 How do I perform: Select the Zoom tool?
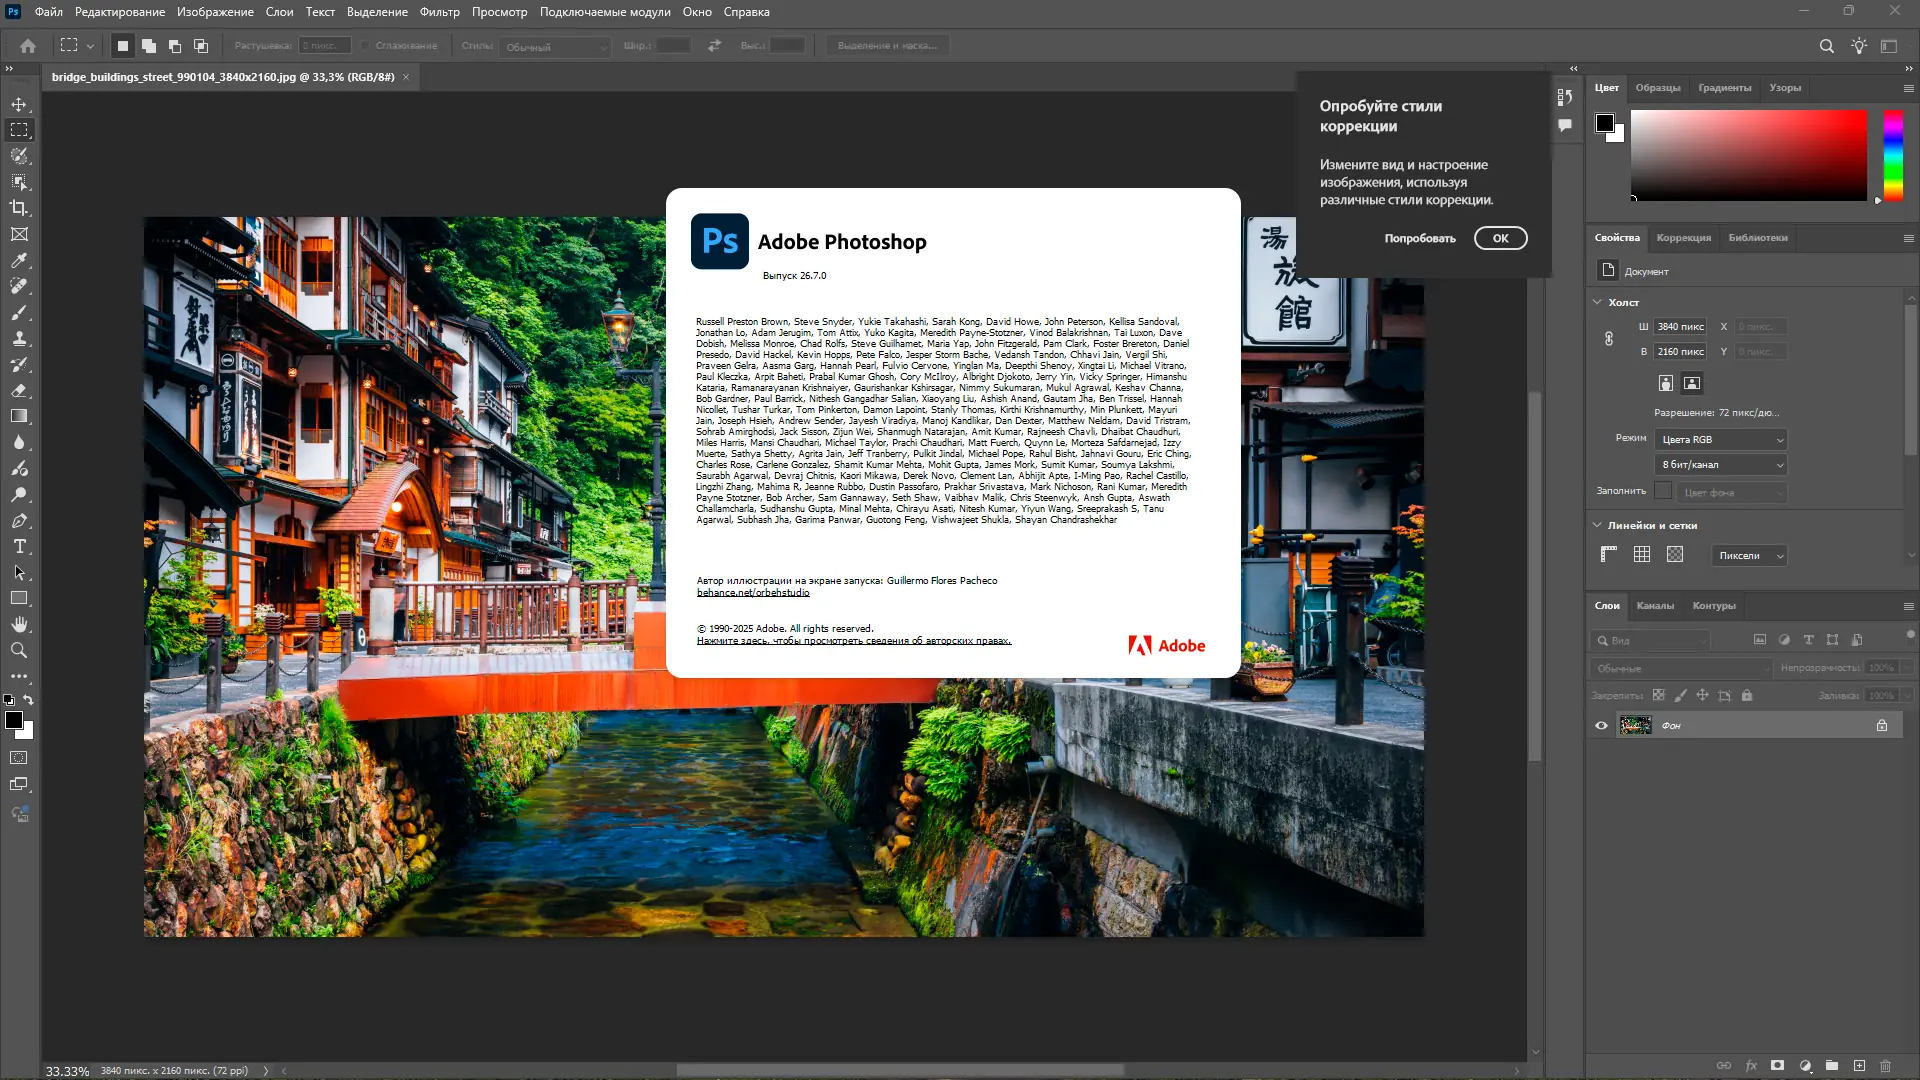(19, 650)
